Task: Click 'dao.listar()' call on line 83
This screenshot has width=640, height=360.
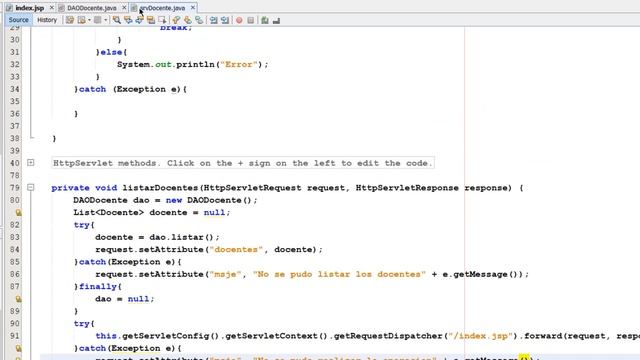Action: [x=182, y=237]
